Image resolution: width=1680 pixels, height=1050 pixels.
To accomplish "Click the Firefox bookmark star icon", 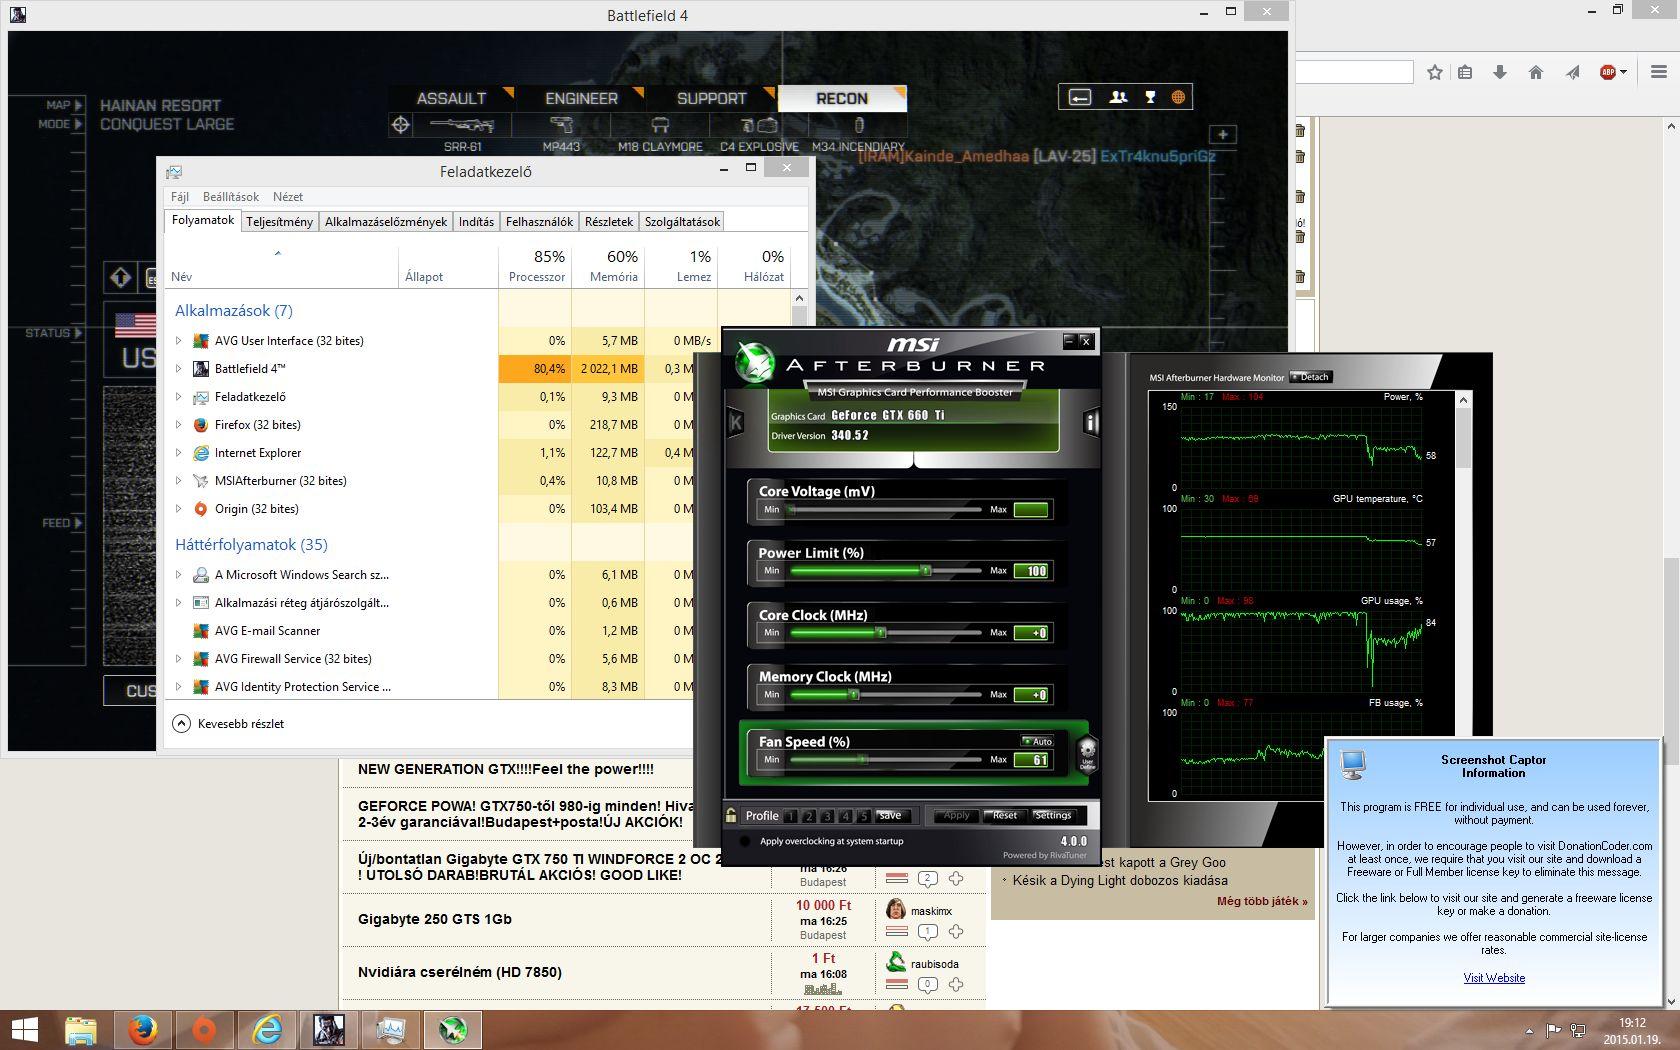I will tap(1435, 72).
